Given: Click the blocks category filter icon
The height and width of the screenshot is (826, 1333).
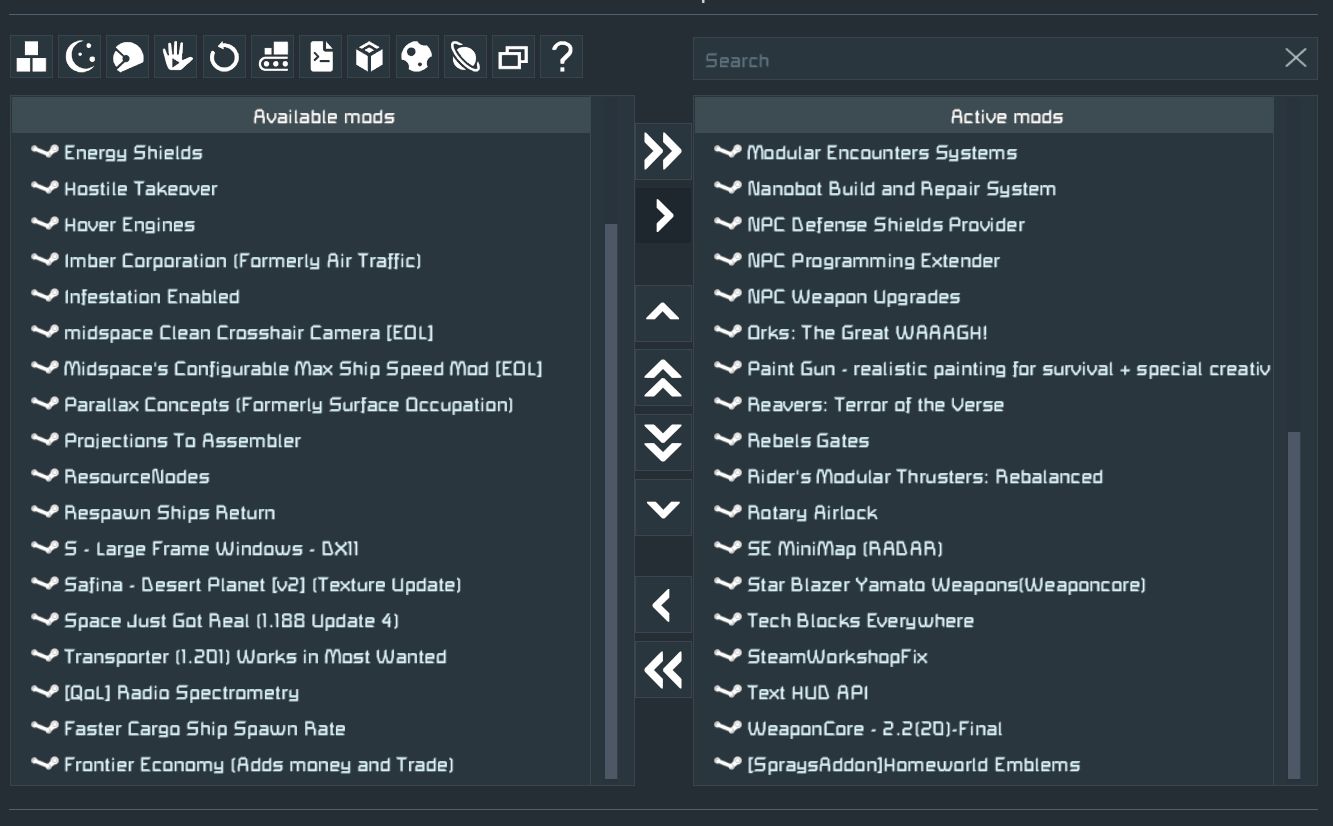Looking at the screenshot, I should click(x=31, y=57).
